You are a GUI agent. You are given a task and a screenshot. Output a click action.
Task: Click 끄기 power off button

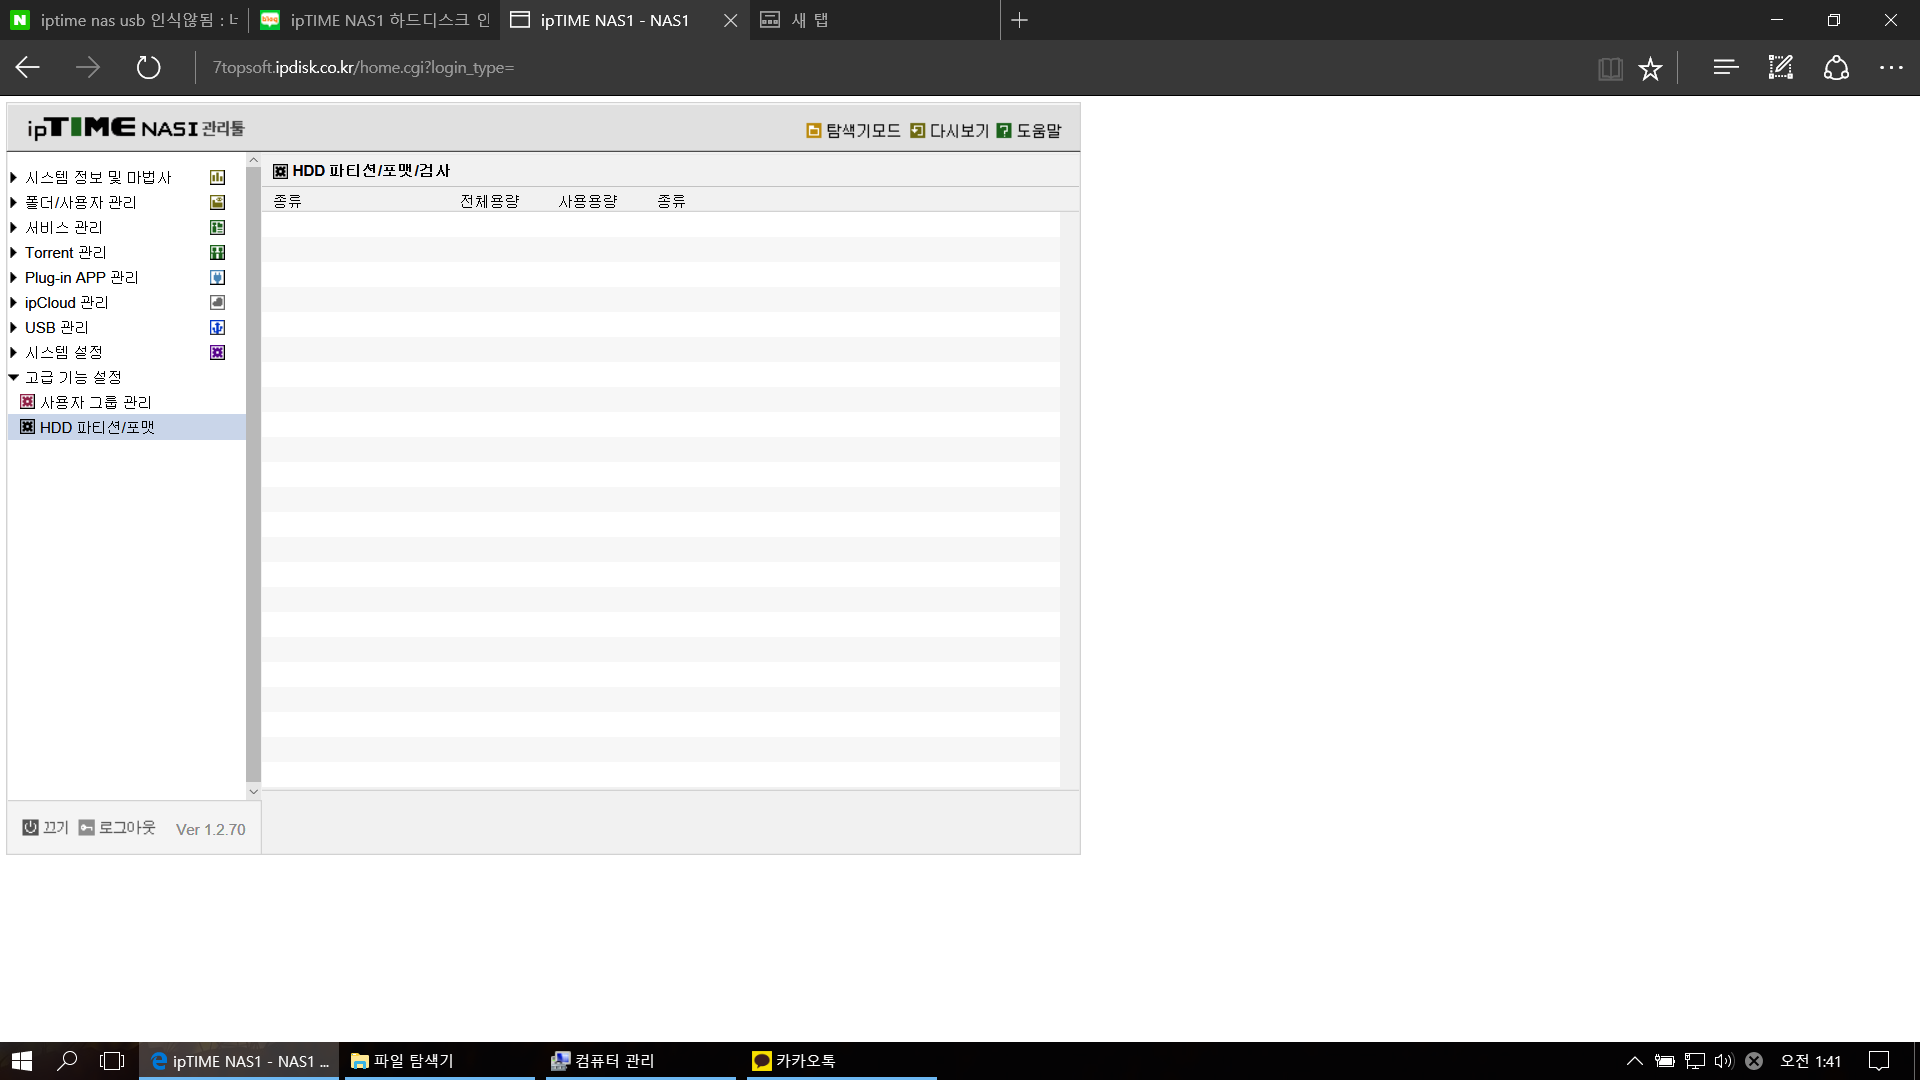[46, 828]
